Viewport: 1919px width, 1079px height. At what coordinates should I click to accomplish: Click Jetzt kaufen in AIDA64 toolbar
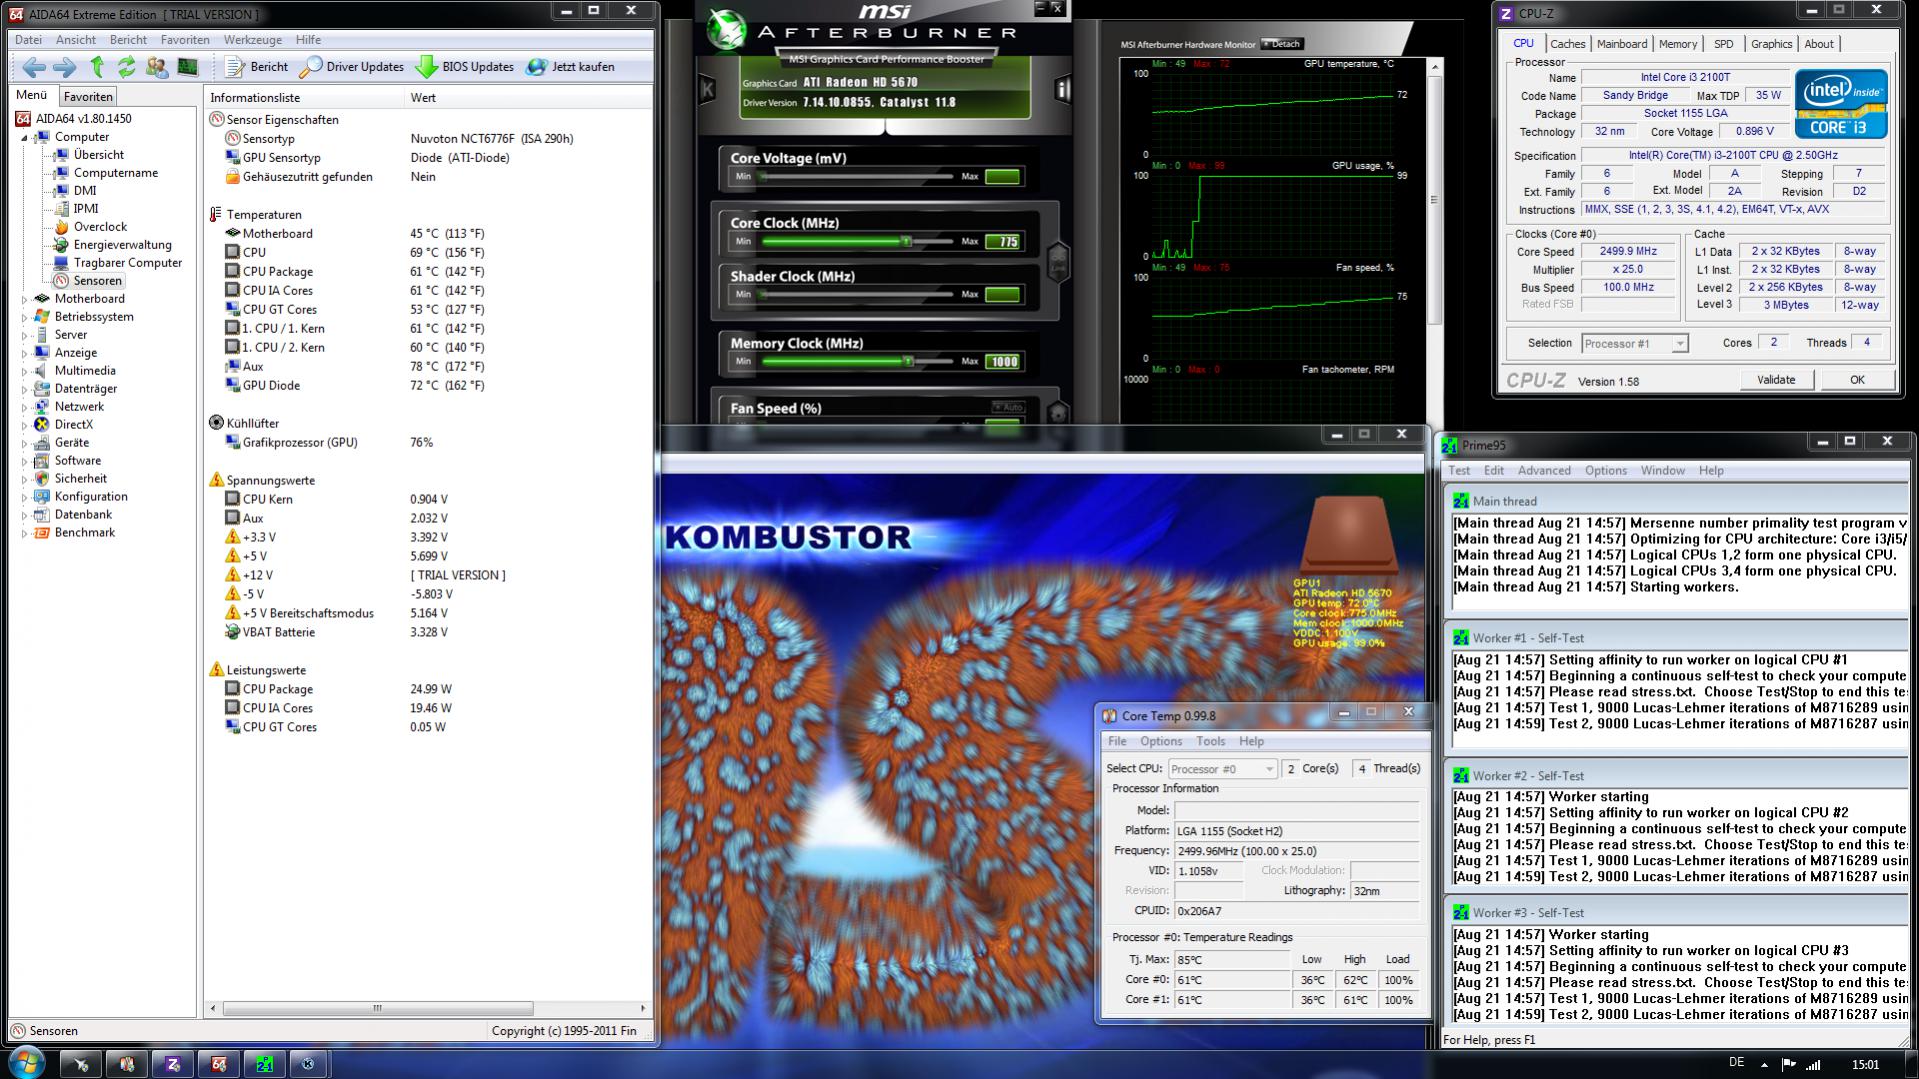point(571,67)
